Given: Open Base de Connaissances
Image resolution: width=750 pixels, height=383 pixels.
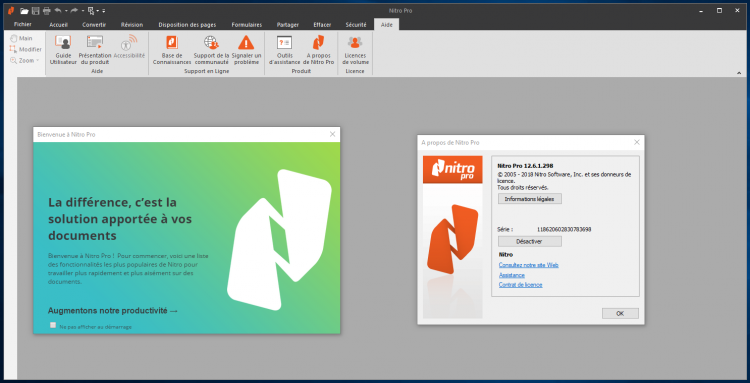Looking at the screenshot, I should (172, 50).
